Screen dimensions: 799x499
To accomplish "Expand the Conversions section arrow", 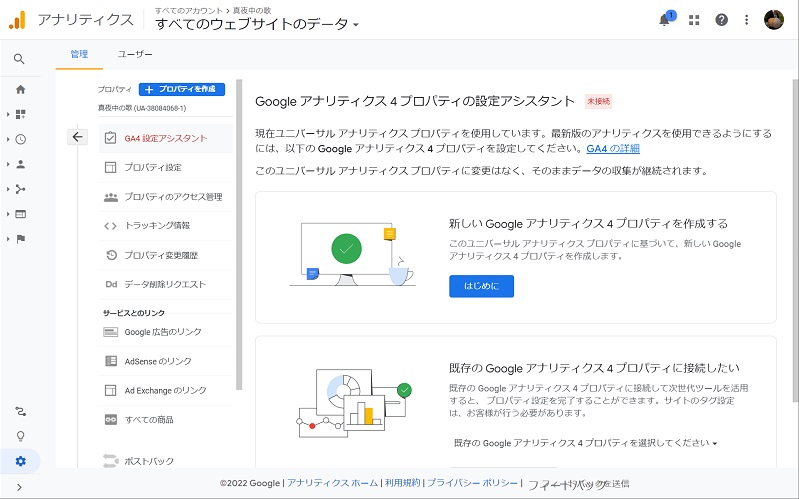I will click(x=8, y=239).
